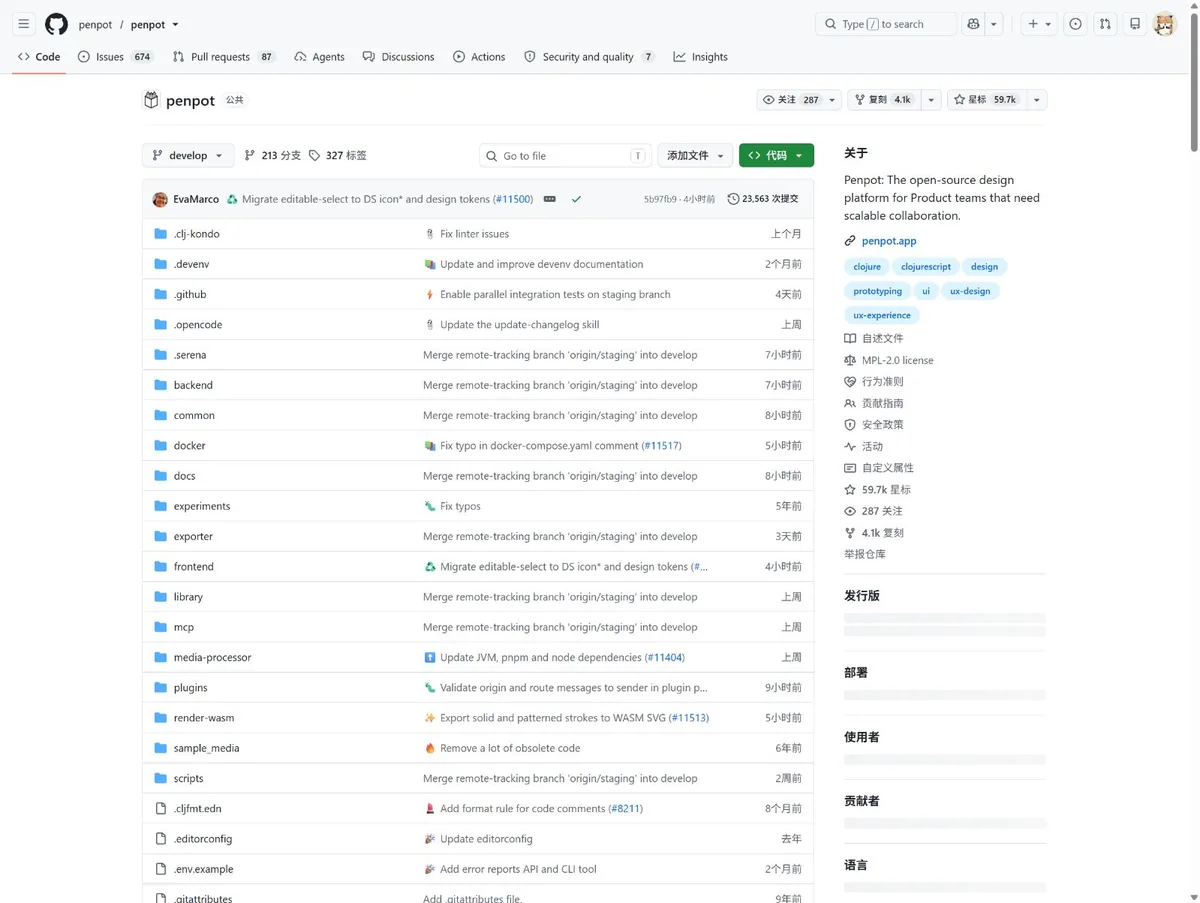Screen dimensions: 1200x903
Task: Click the tag icon for 327 tags
Action: (314, 155)
